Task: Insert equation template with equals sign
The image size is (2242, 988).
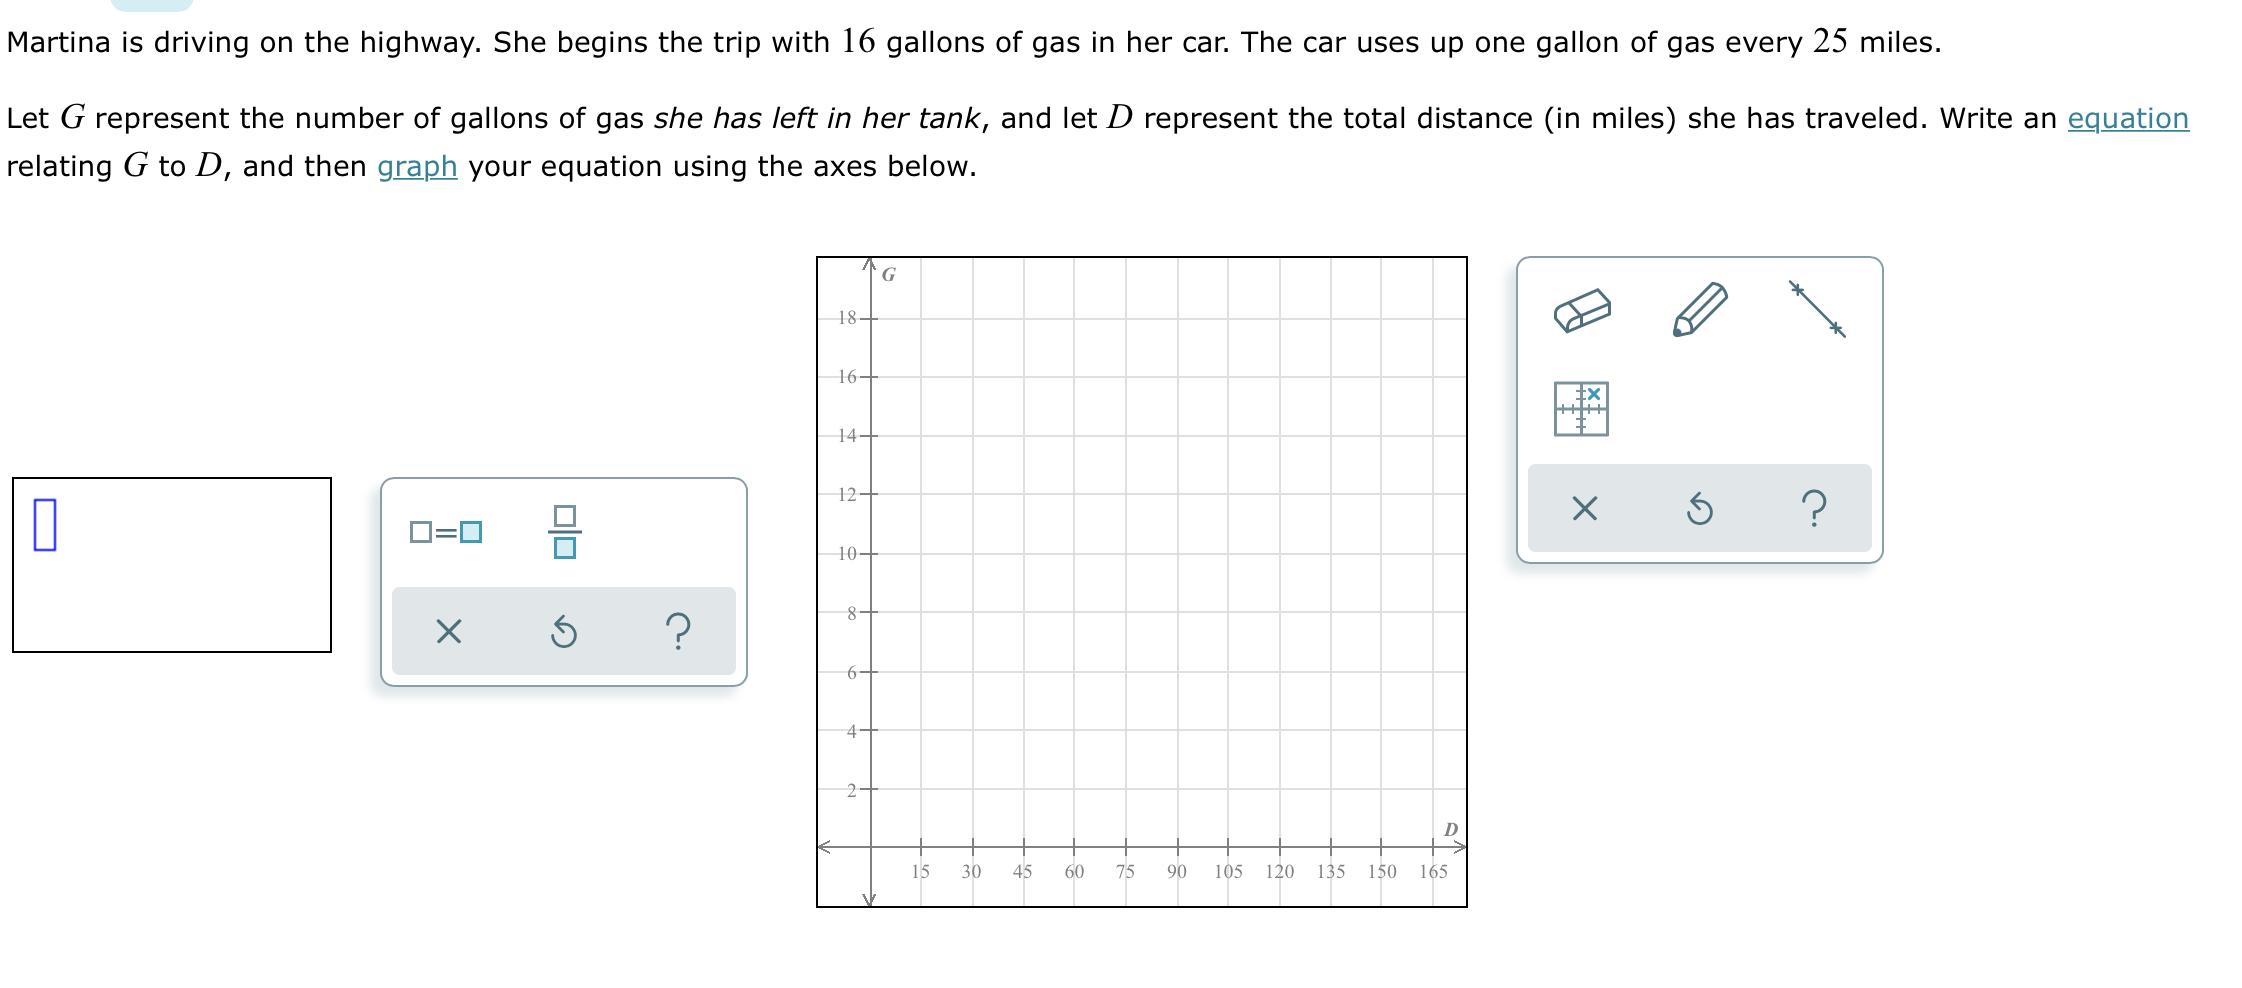Action: pyautogui.click(x=446, y=532)
